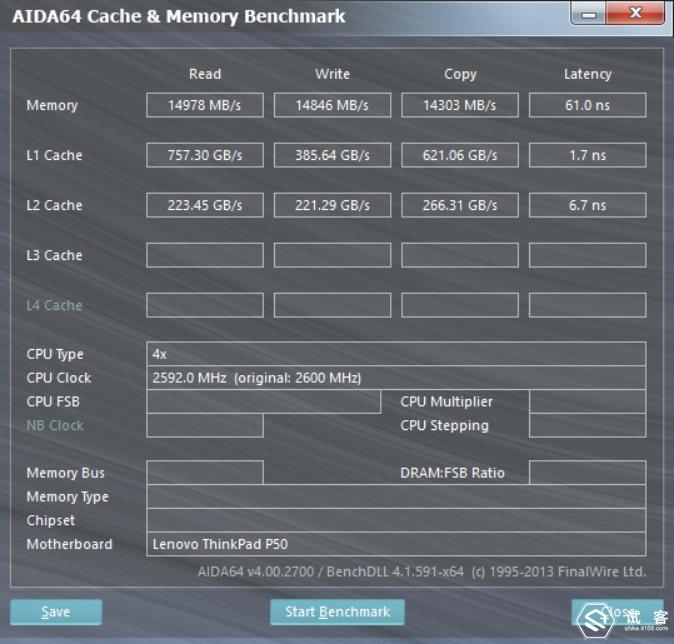Select L2 Cache latency 6.7 ns

pos(587,205)
